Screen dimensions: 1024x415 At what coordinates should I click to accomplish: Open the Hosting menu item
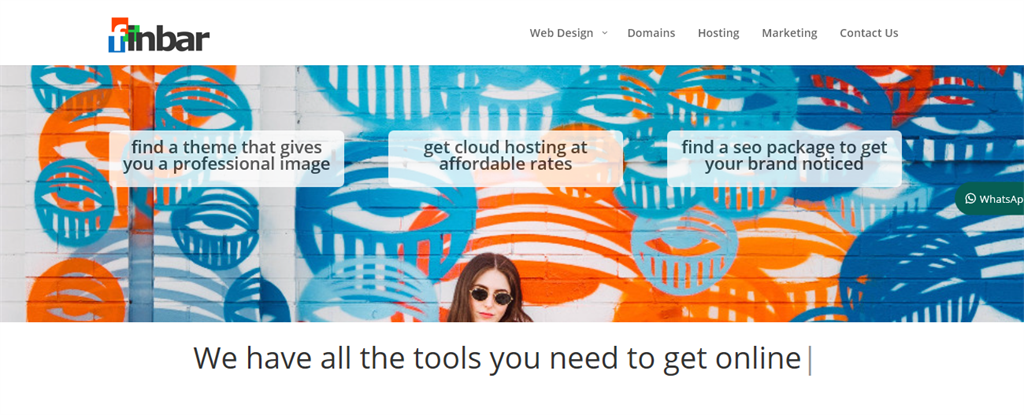pos(718,33)
